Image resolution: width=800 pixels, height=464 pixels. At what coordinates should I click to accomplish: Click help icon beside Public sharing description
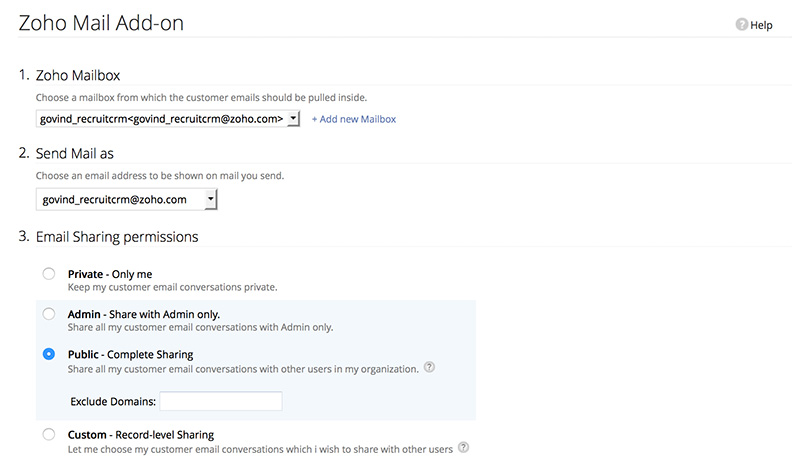pyautogui.click(x=430, y=368)
